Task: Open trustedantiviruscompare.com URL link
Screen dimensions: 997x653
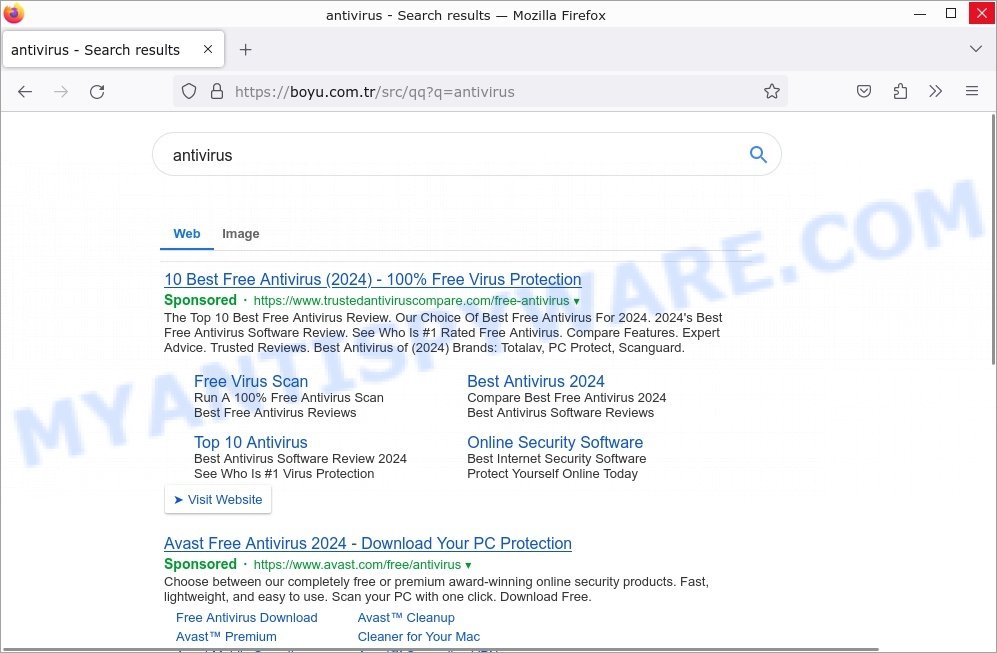Action: pyautogui.click(x=411, y=301)
